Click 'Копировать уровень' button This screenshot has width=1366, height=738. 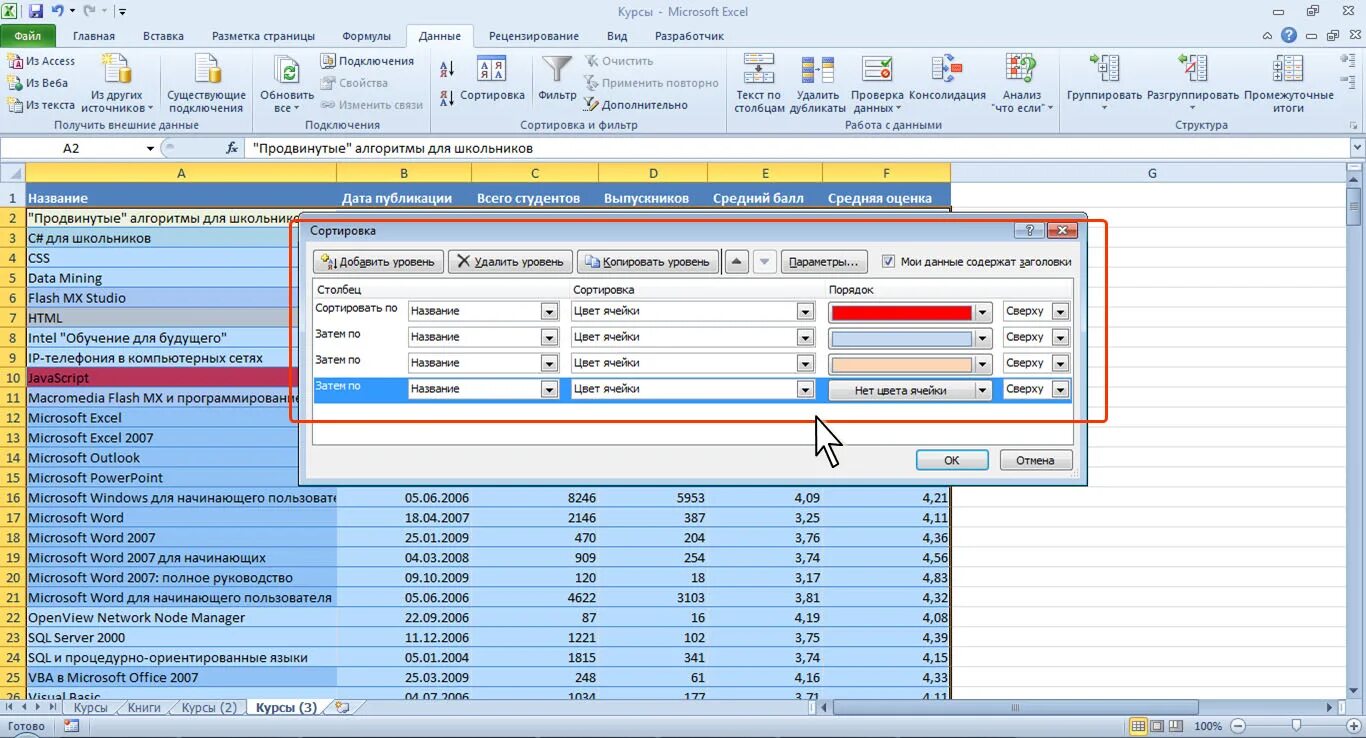[x=648, y=262]
